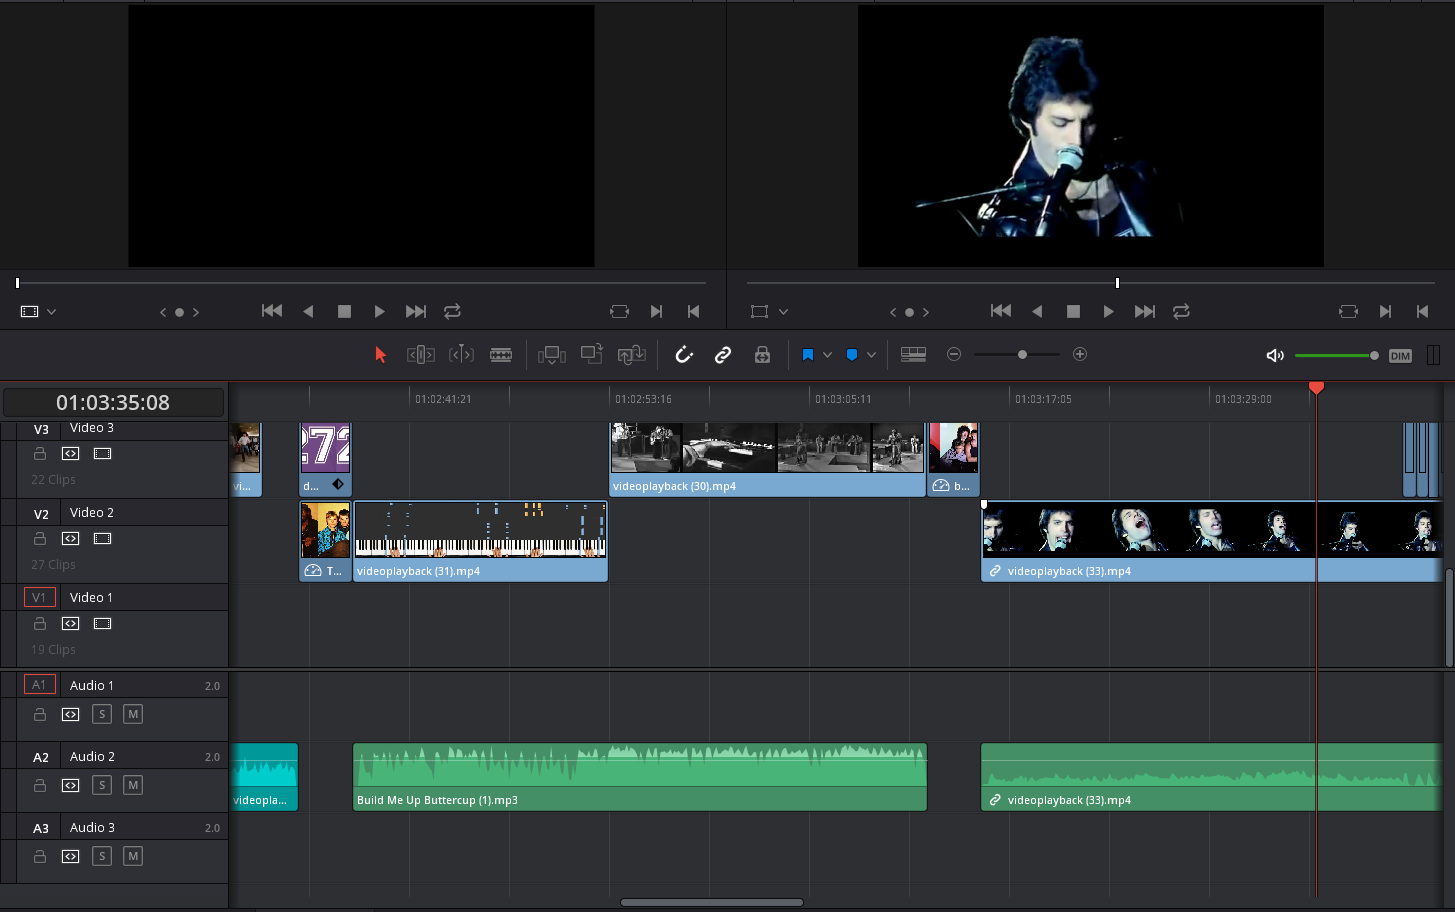
Task: Click the dual screen layout icon
Action: tap(1434, 354)
